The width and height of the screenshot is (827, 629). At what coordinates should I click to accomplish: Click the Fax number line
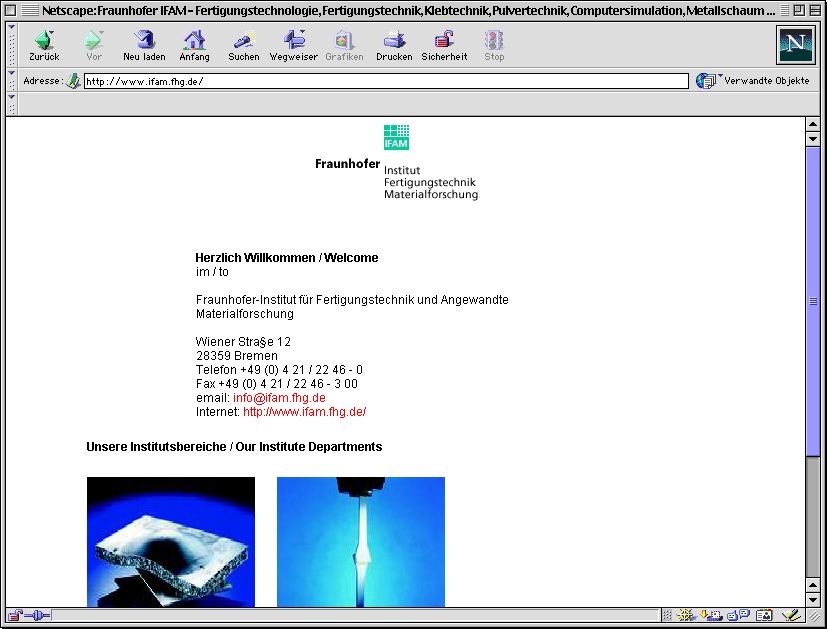277,384
